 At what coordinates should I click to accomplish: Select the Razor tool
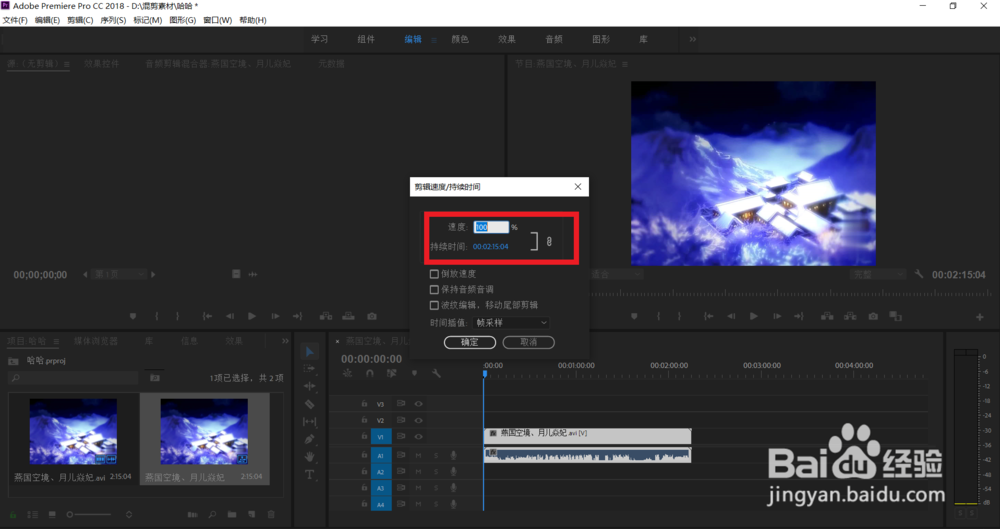(309, 404)
